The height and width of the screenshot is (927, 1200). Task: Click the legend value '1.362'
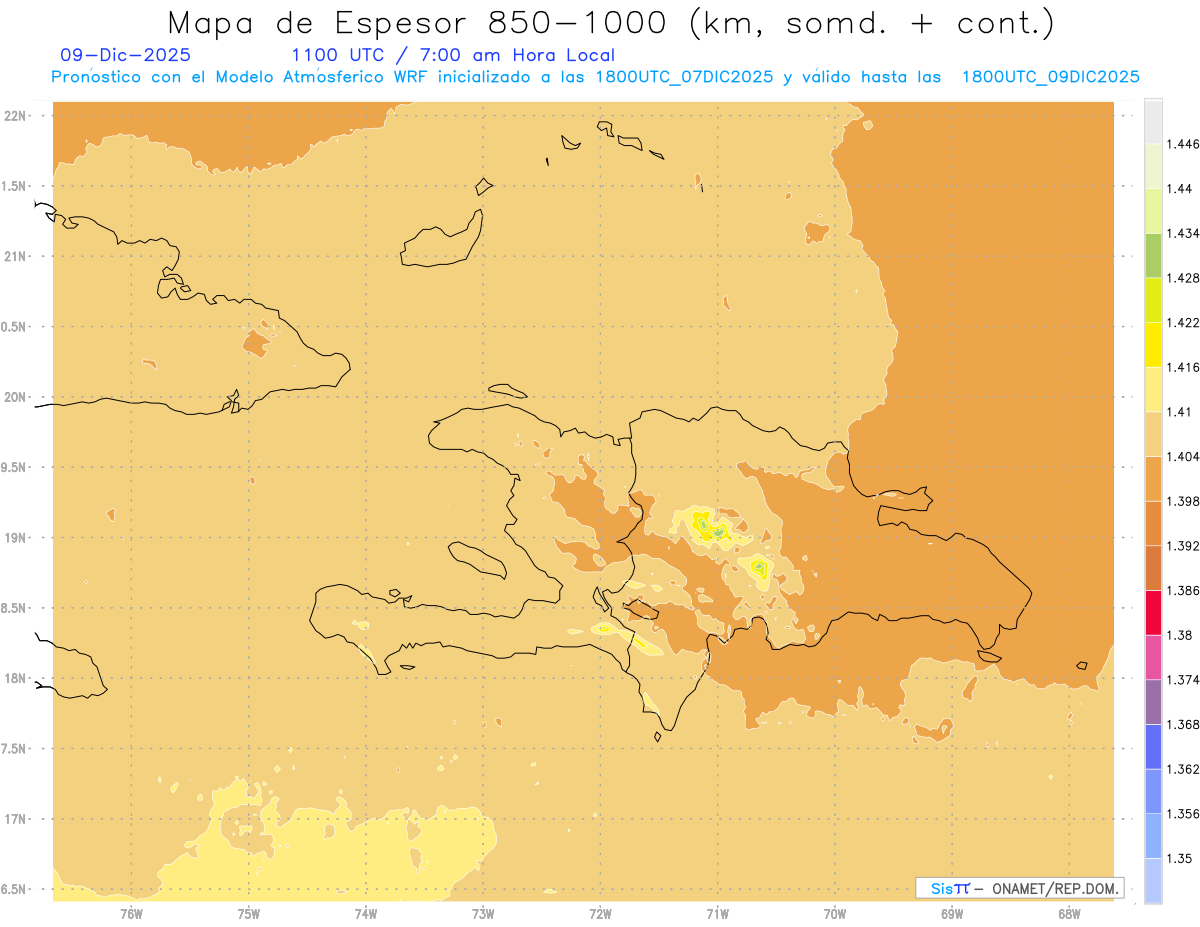click(x=1183, y=769)
